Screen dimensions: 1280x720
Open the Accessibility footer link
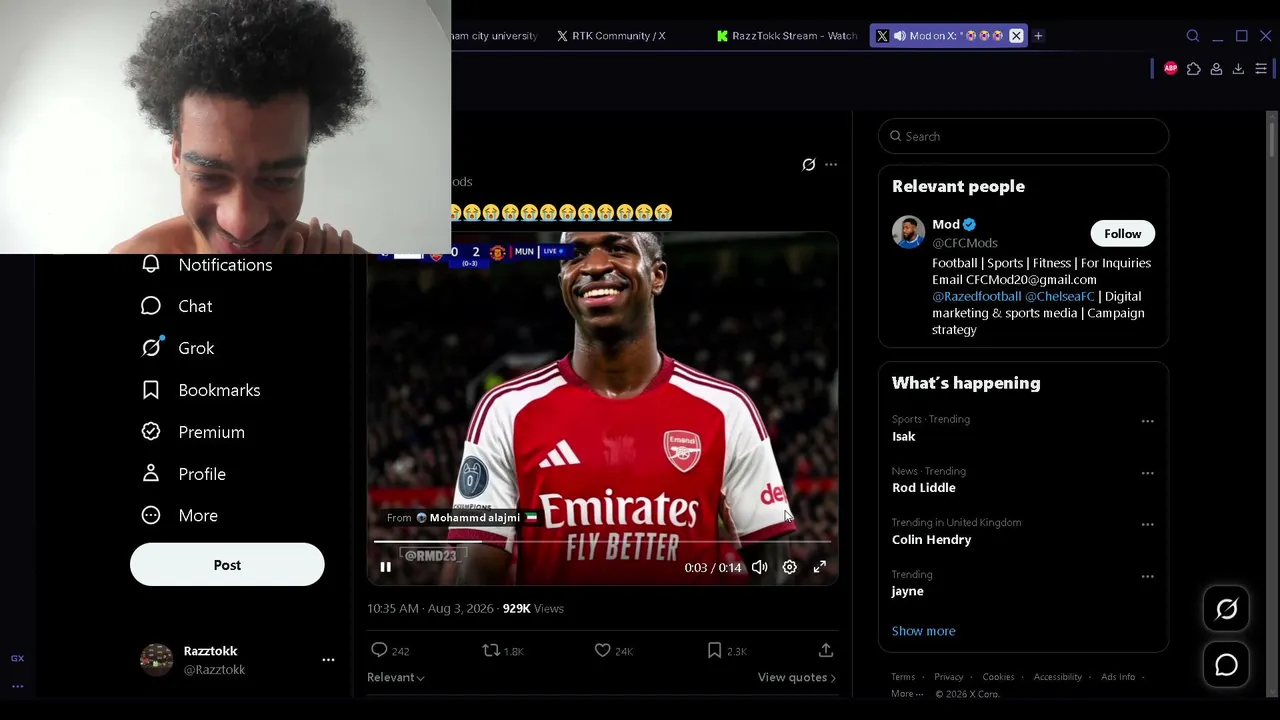pos(1058,677)
